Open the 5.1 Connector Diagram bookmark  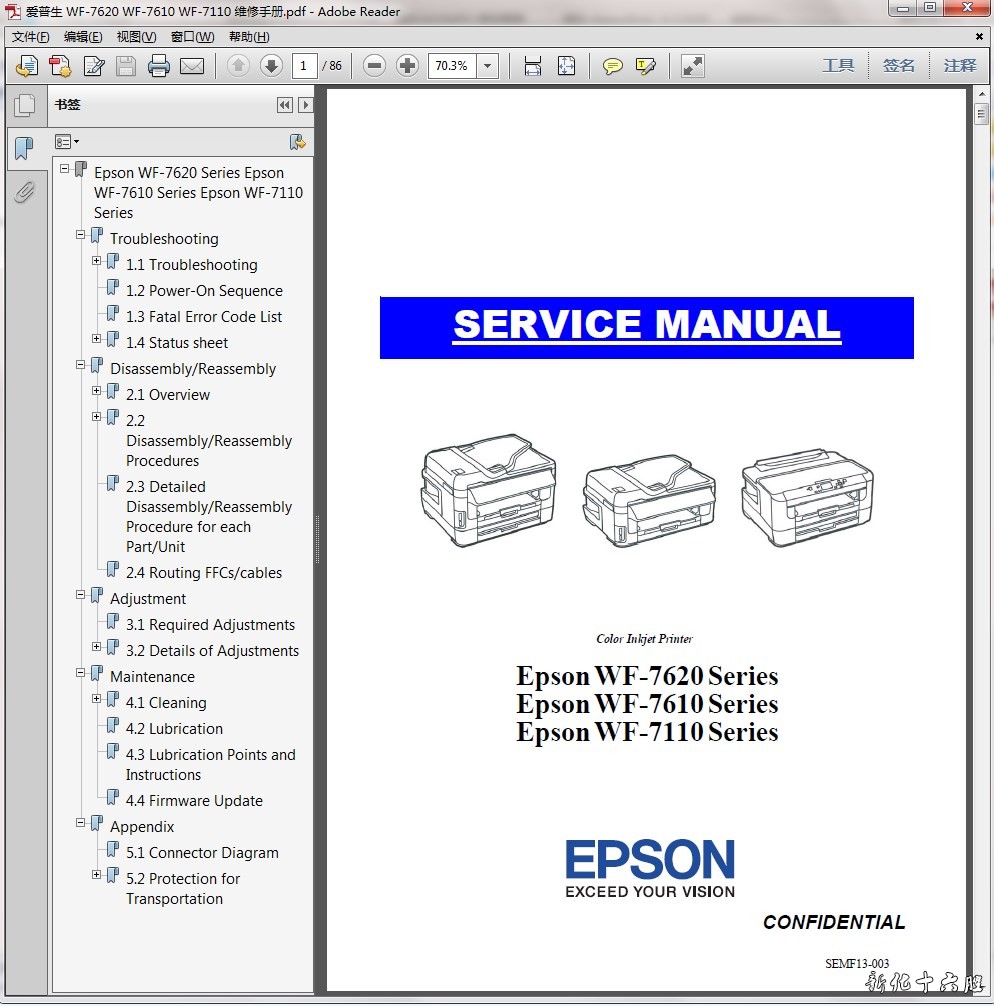(x=202, y=853)
